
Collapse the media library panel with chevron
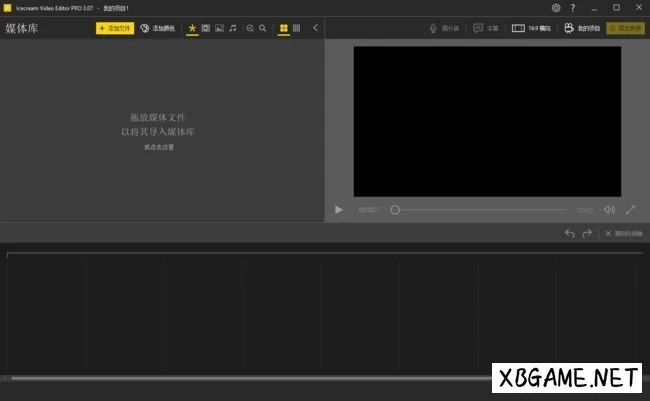tap(316, 28)
